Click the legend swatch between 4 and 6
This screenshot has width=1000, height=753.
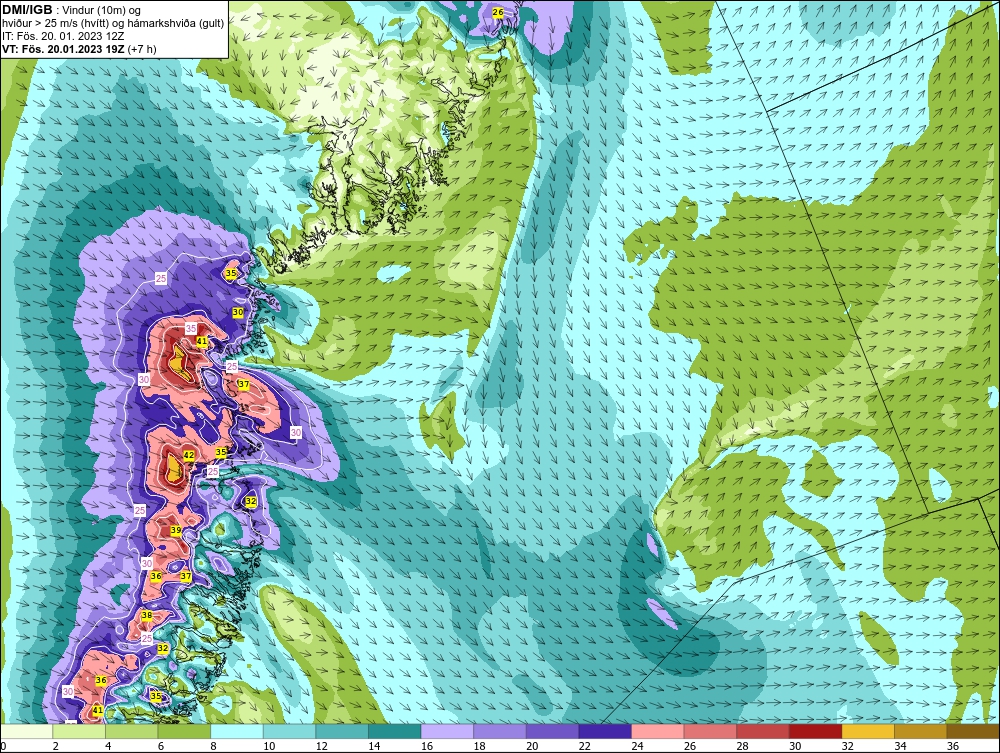coord(132,731)
